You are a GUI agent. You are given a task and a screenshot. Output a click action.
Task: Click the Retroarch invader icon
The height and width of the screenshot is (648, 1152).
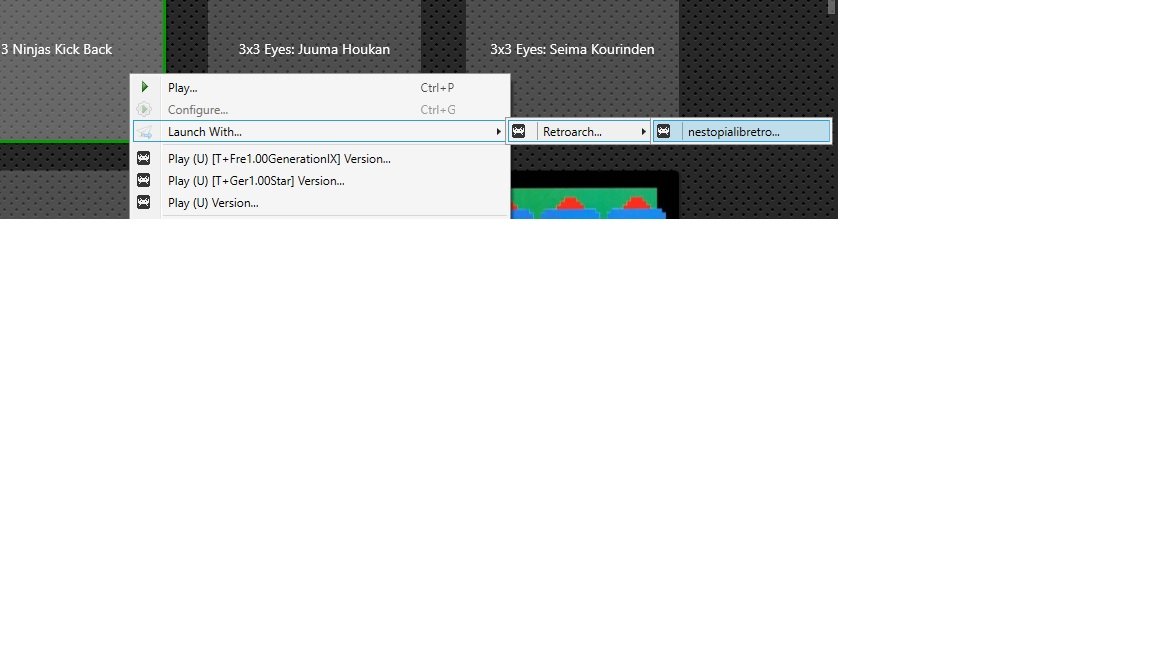click(x=519, y=132)
